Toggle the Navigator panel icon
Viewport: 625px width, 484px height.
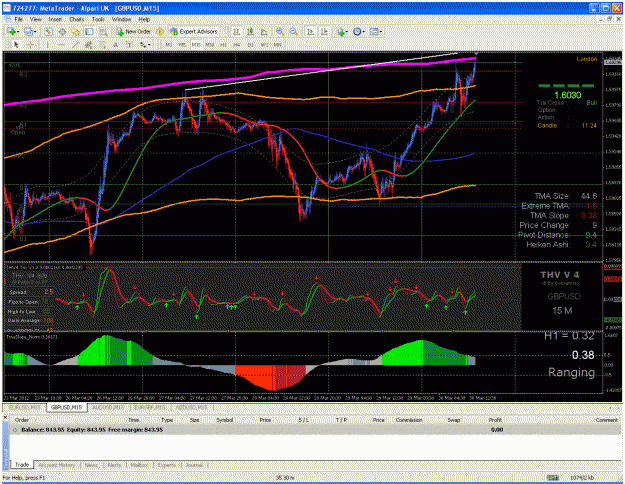tap(75, 31)
